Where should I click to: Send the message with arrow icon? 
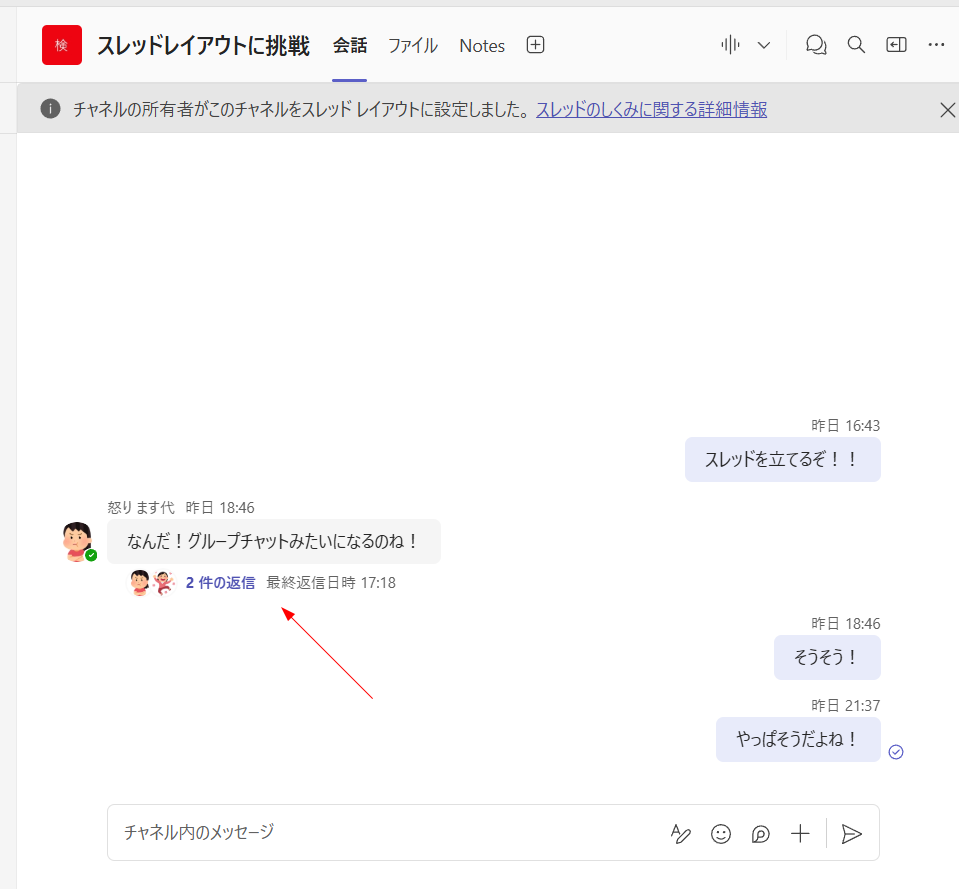click(x=851, y=834)
